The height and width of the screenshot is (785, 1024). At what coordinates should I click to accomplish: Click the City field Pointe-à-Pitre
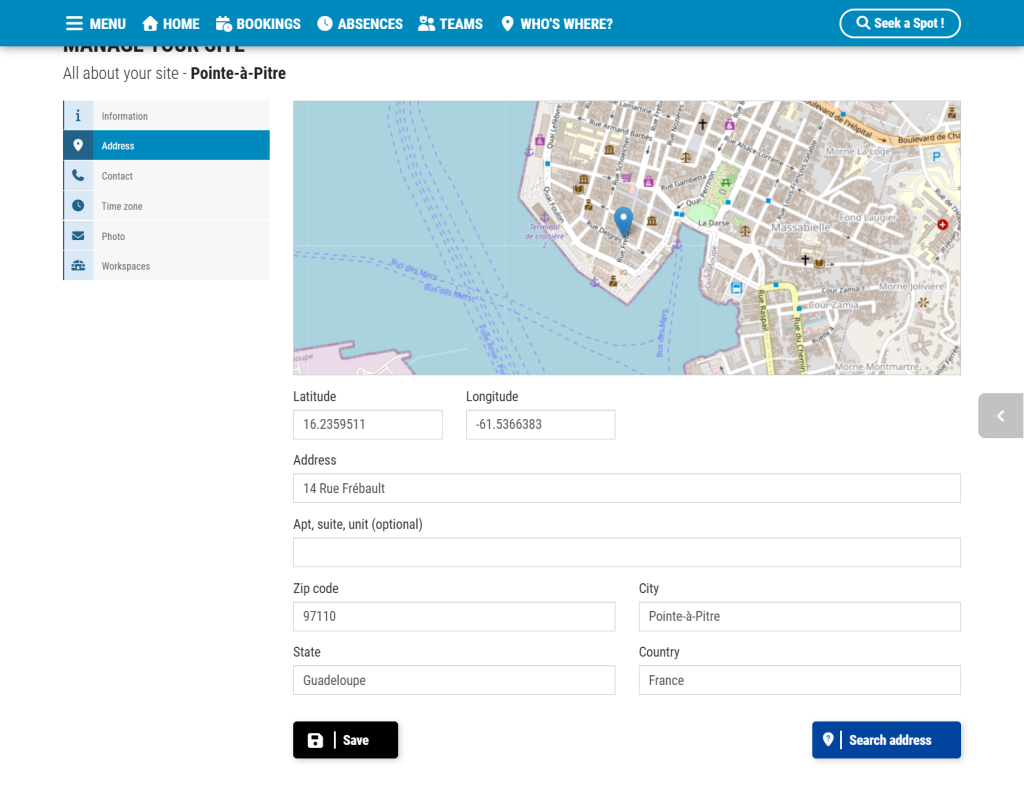(x=799, y=616)
